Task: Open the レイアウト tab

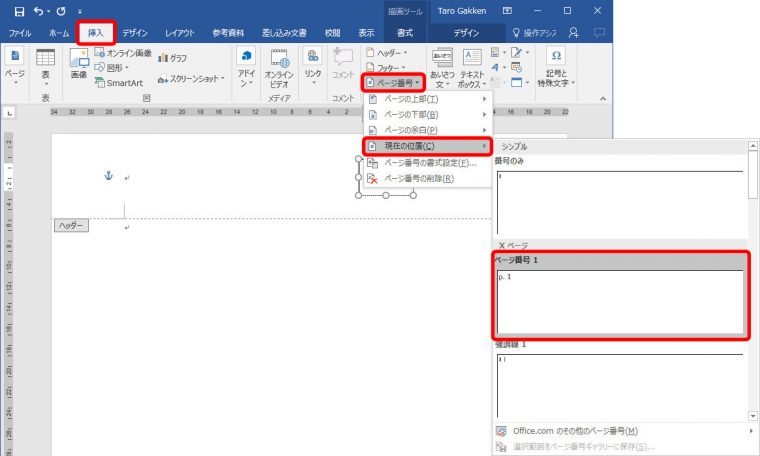Action: point(179,33)
